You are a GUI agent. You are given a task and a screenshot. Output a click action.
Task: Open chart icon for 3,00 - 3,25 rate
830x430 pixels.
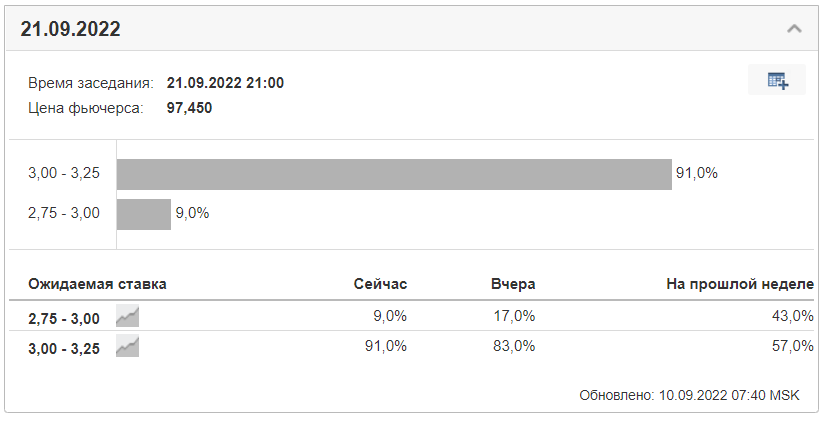pos(128,346)
